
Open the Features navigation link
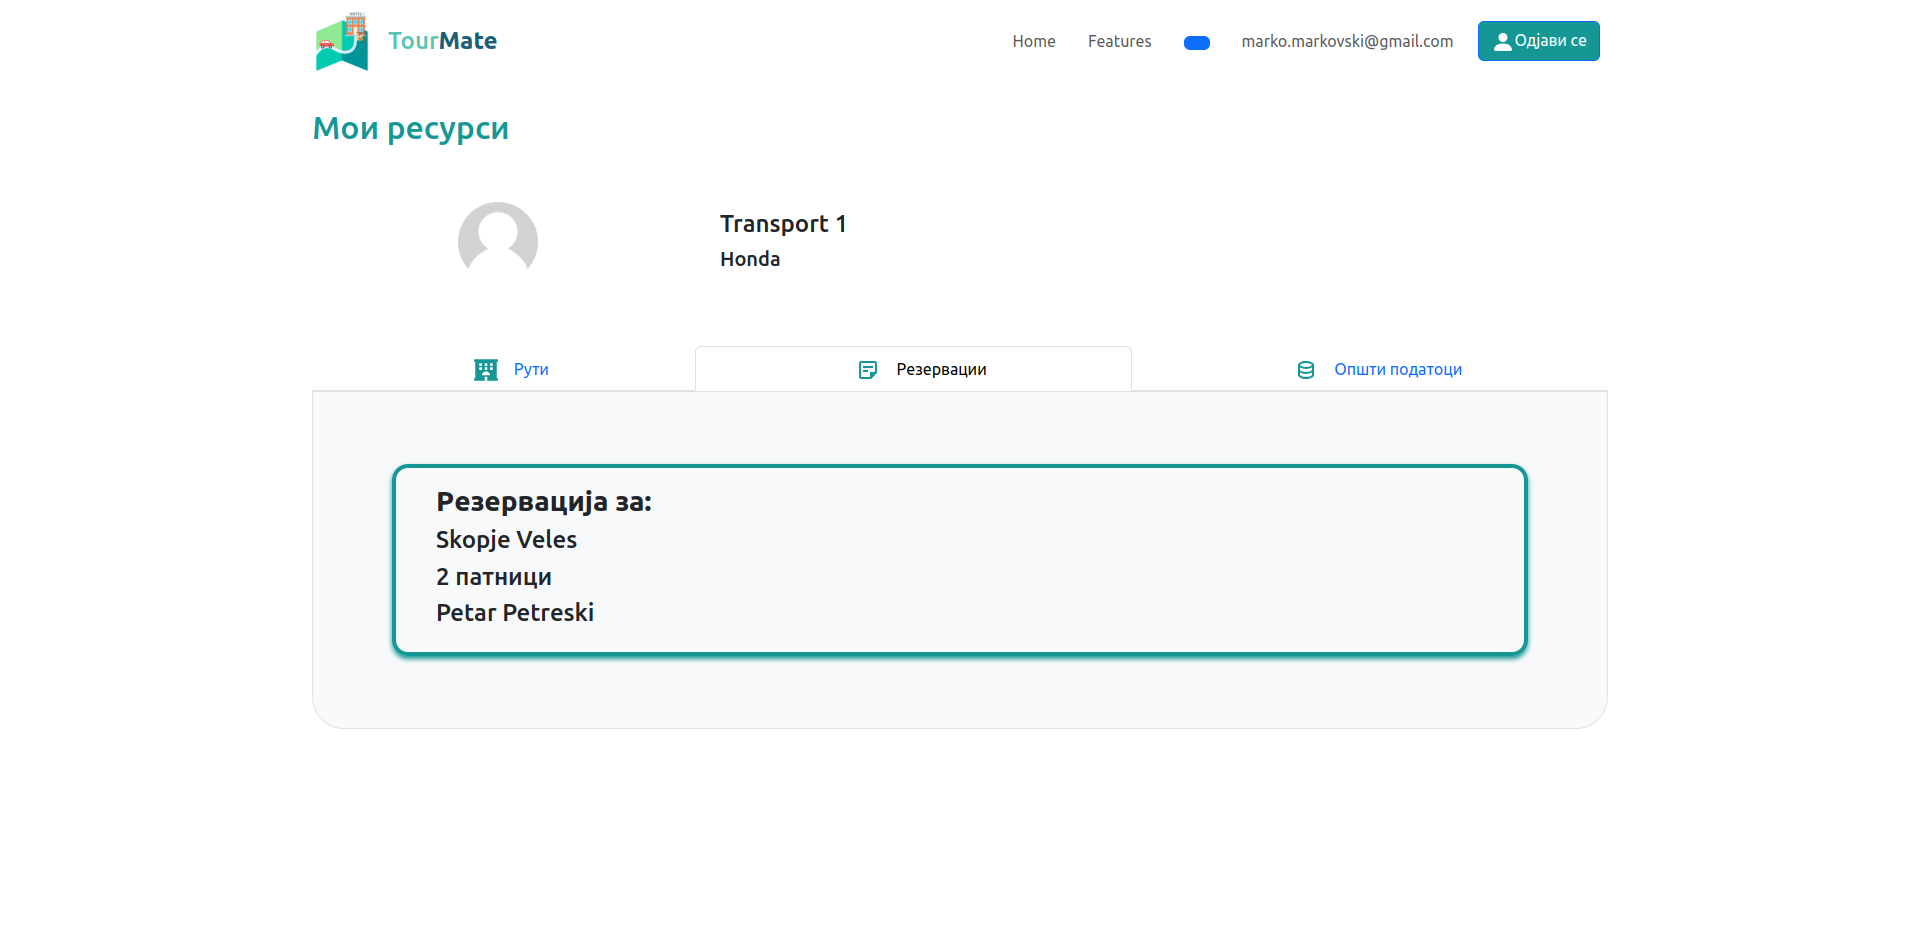click(x=1119, y=41)
